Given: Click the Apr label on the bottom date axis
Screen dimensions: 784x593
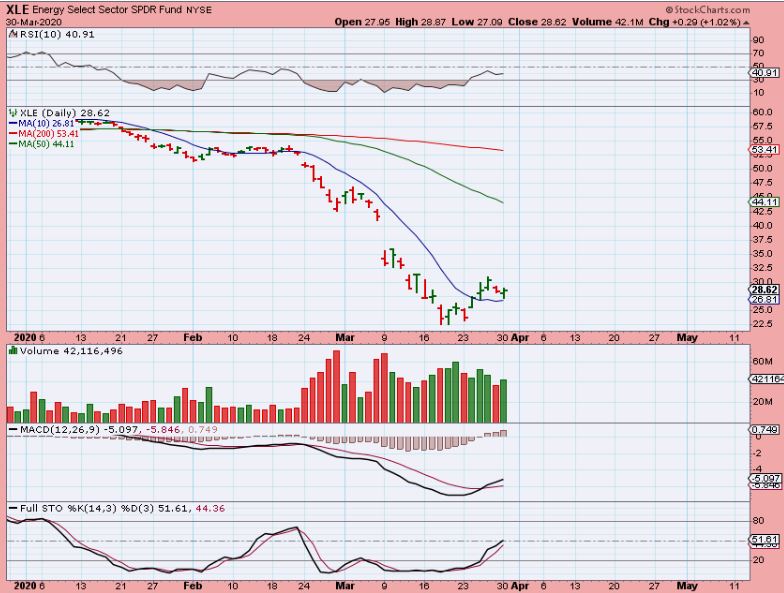Looking at the screenshot, I should (520, 586).
